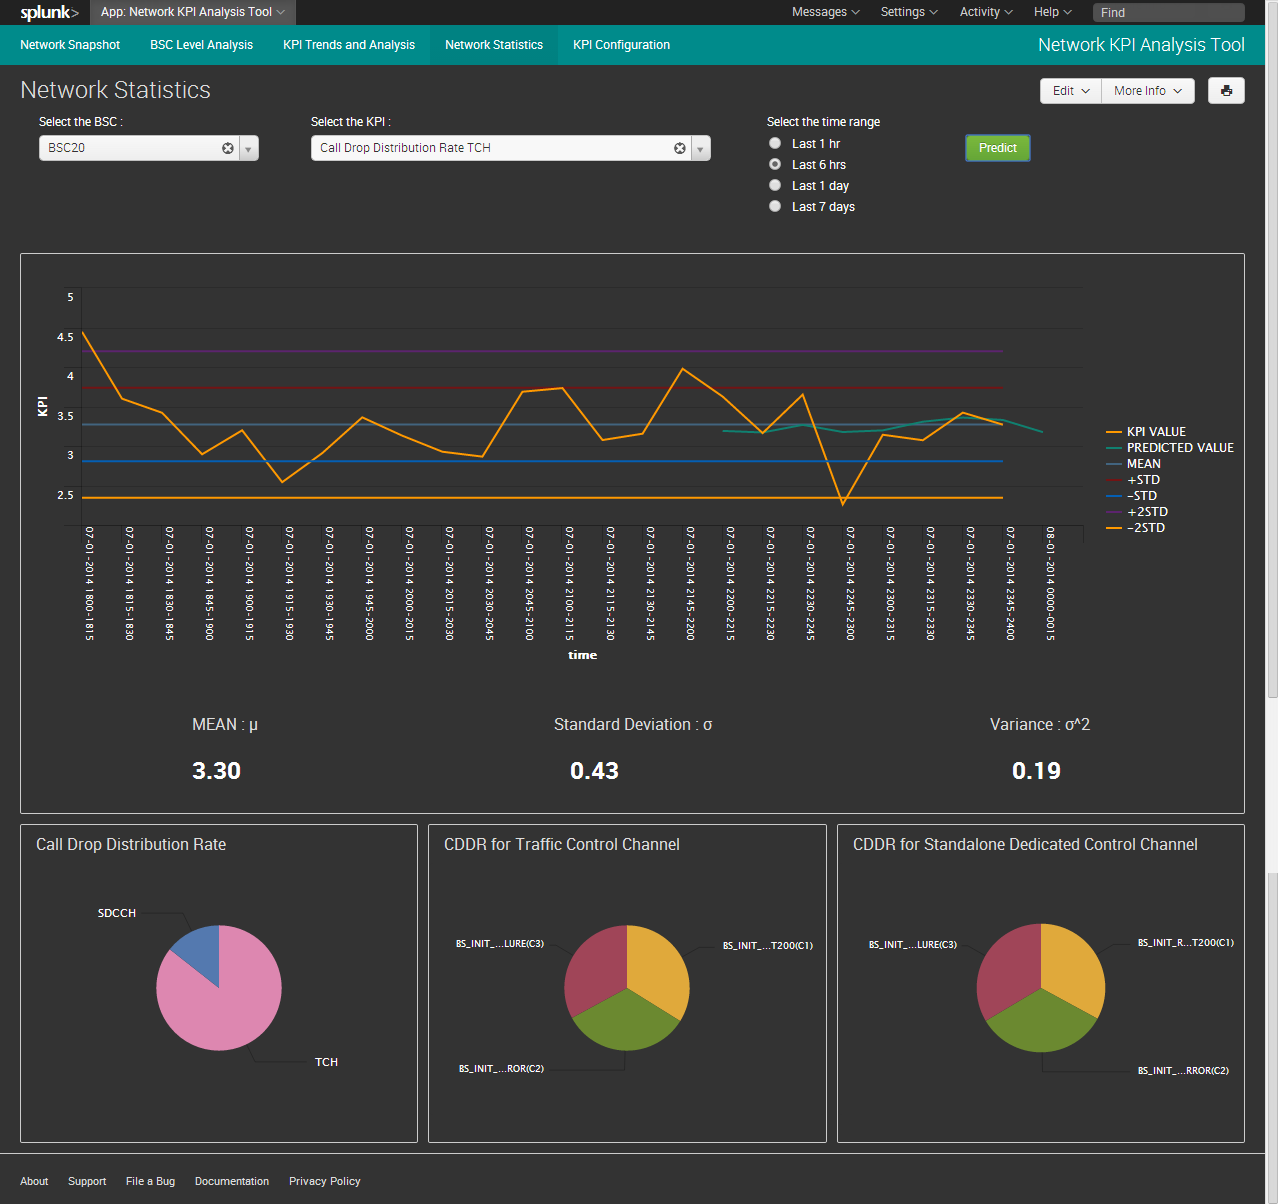Click into the Find search field

[1168, 12]
